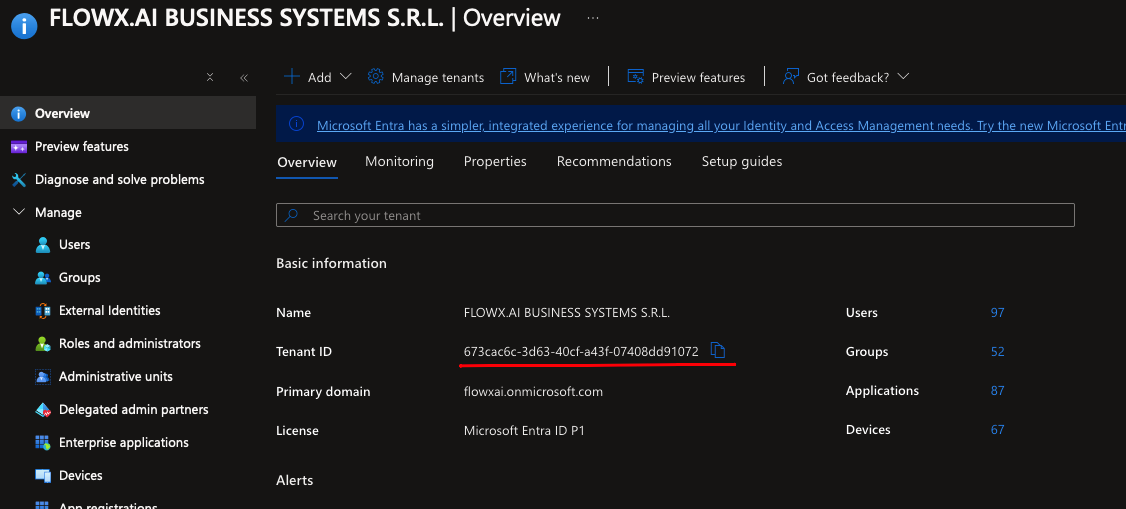Screen dimensions: 1126x509
Task: Click the Preview features sidebar icon
Action: click(19, 146)
